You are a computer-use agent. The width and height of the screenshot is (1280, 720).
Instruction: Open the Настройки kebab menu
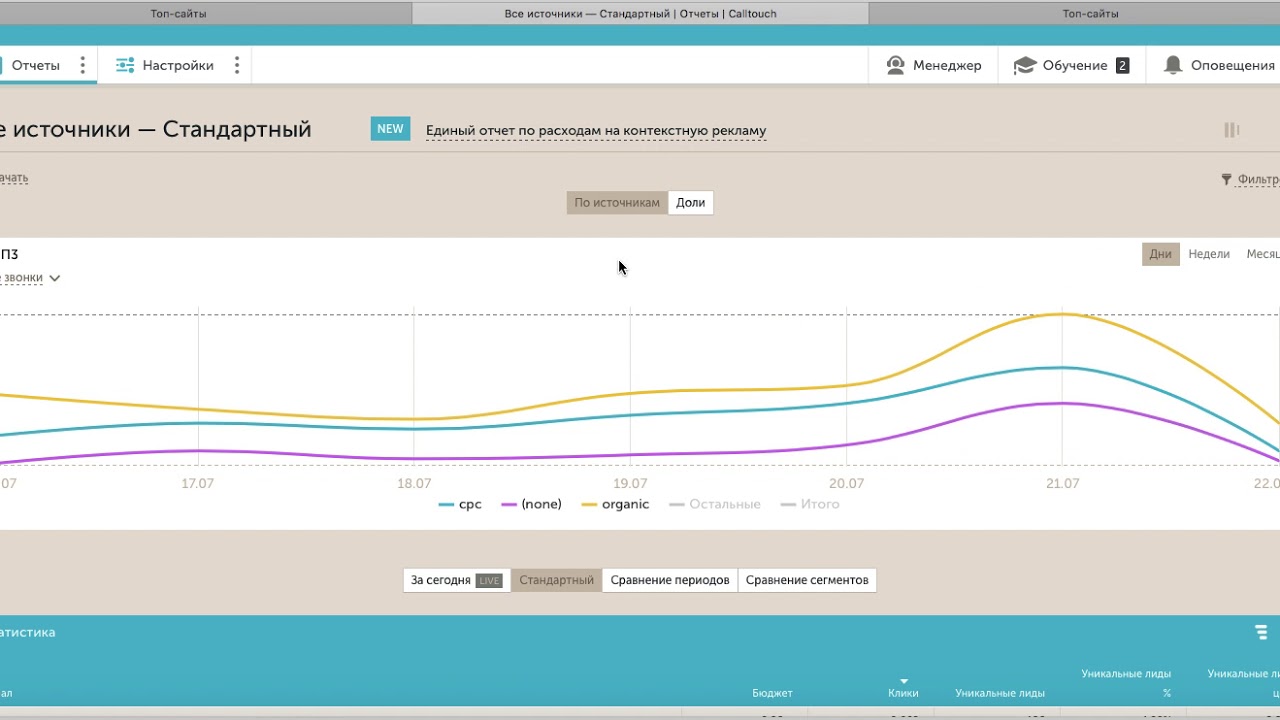[x=237, y=65]
